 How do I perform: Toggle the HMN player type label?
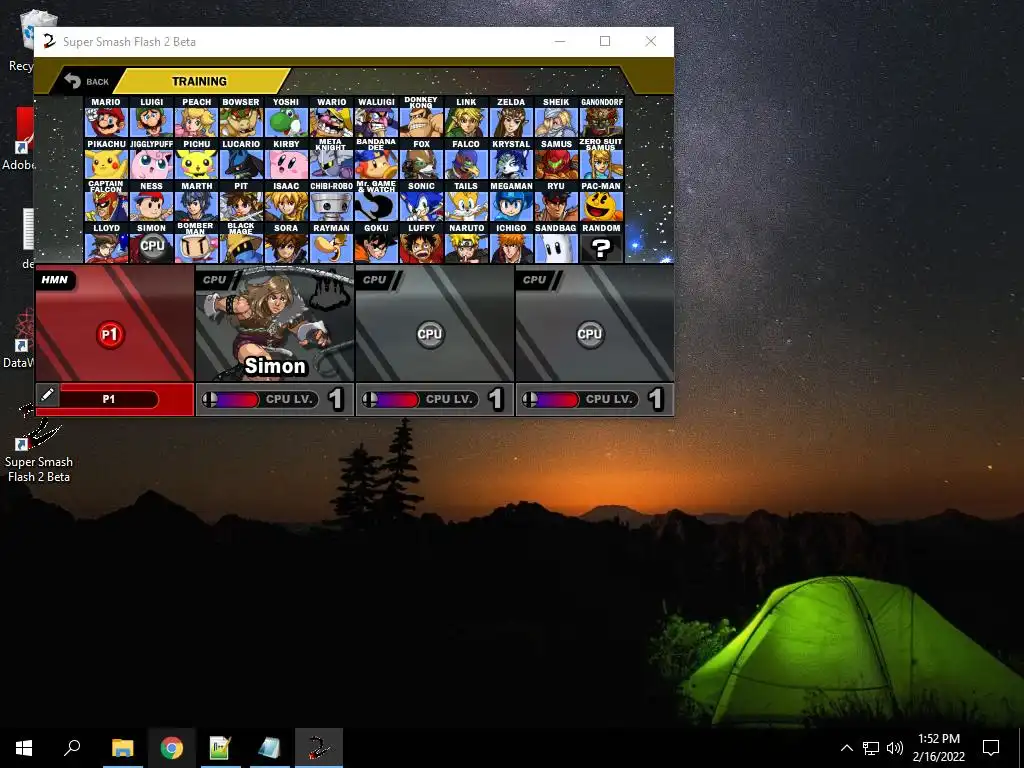pos(55,280)
